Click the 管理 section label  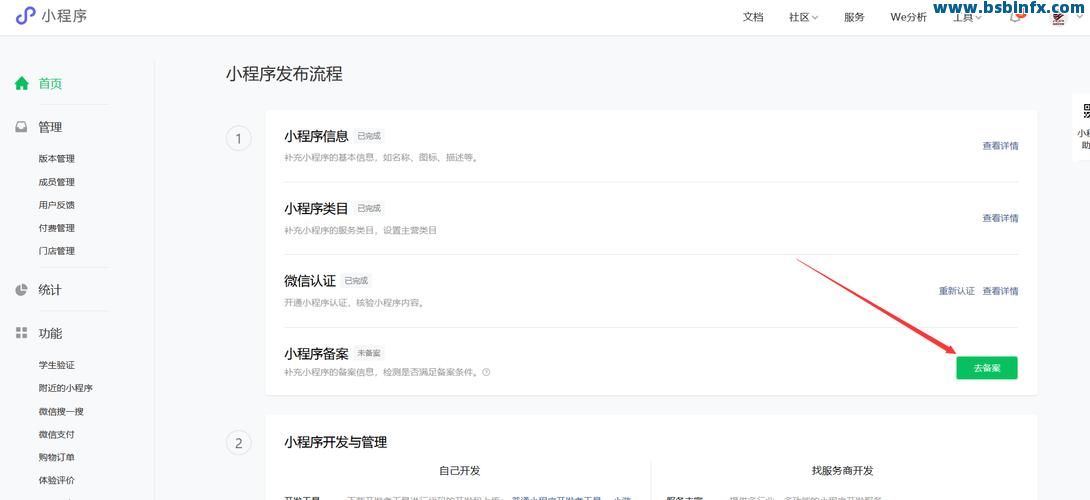(50, 127)
